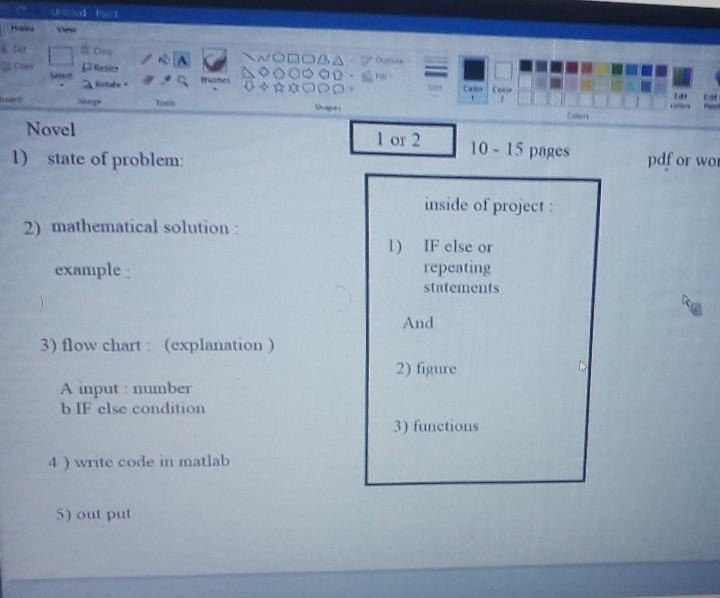Select the Fill with color bucket tool
This screenshot has width=720, height=598.
[x=163, y=60]
